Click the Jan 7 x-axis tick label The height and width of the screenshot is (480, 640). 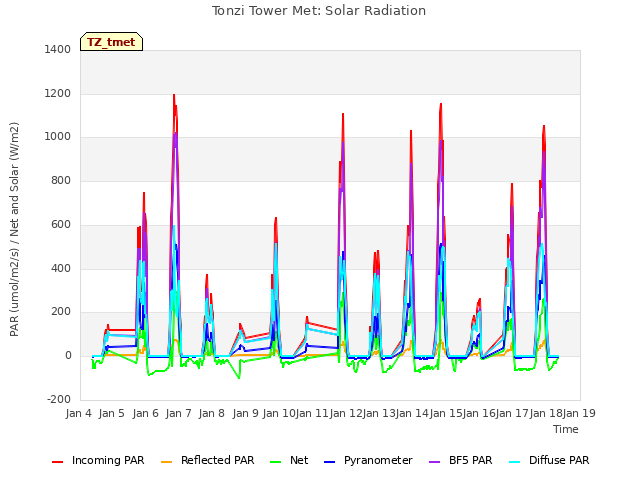(178, 413)
